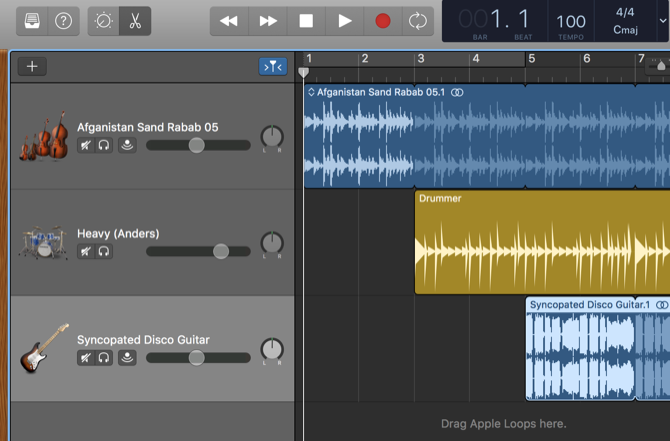This screenshot has height=441, width=670.
Task: Click bar 5 on the timeline ruler
Action: 532,59
